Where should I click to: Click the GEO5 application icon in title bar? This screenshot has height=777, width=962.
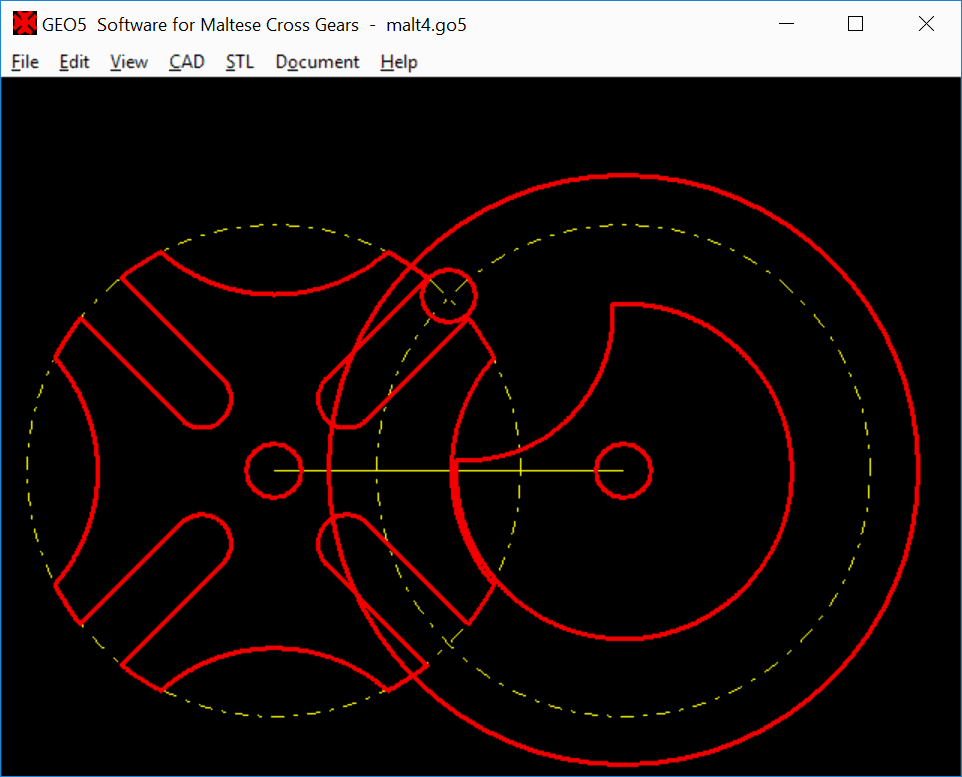(x=24, y=24)
